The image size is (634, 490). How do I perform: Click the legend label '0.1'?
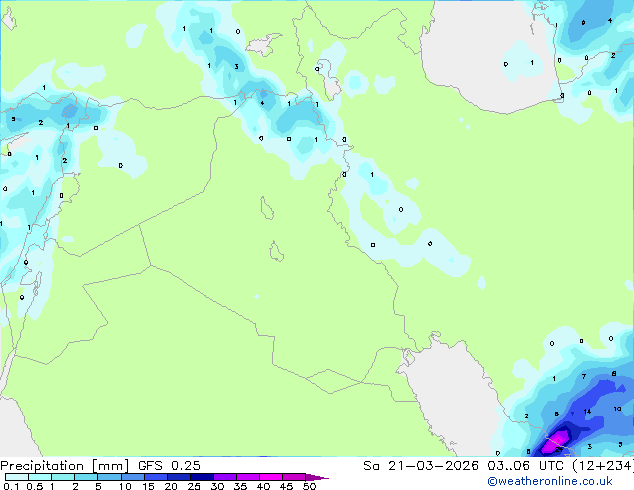[x=11, y=486]
